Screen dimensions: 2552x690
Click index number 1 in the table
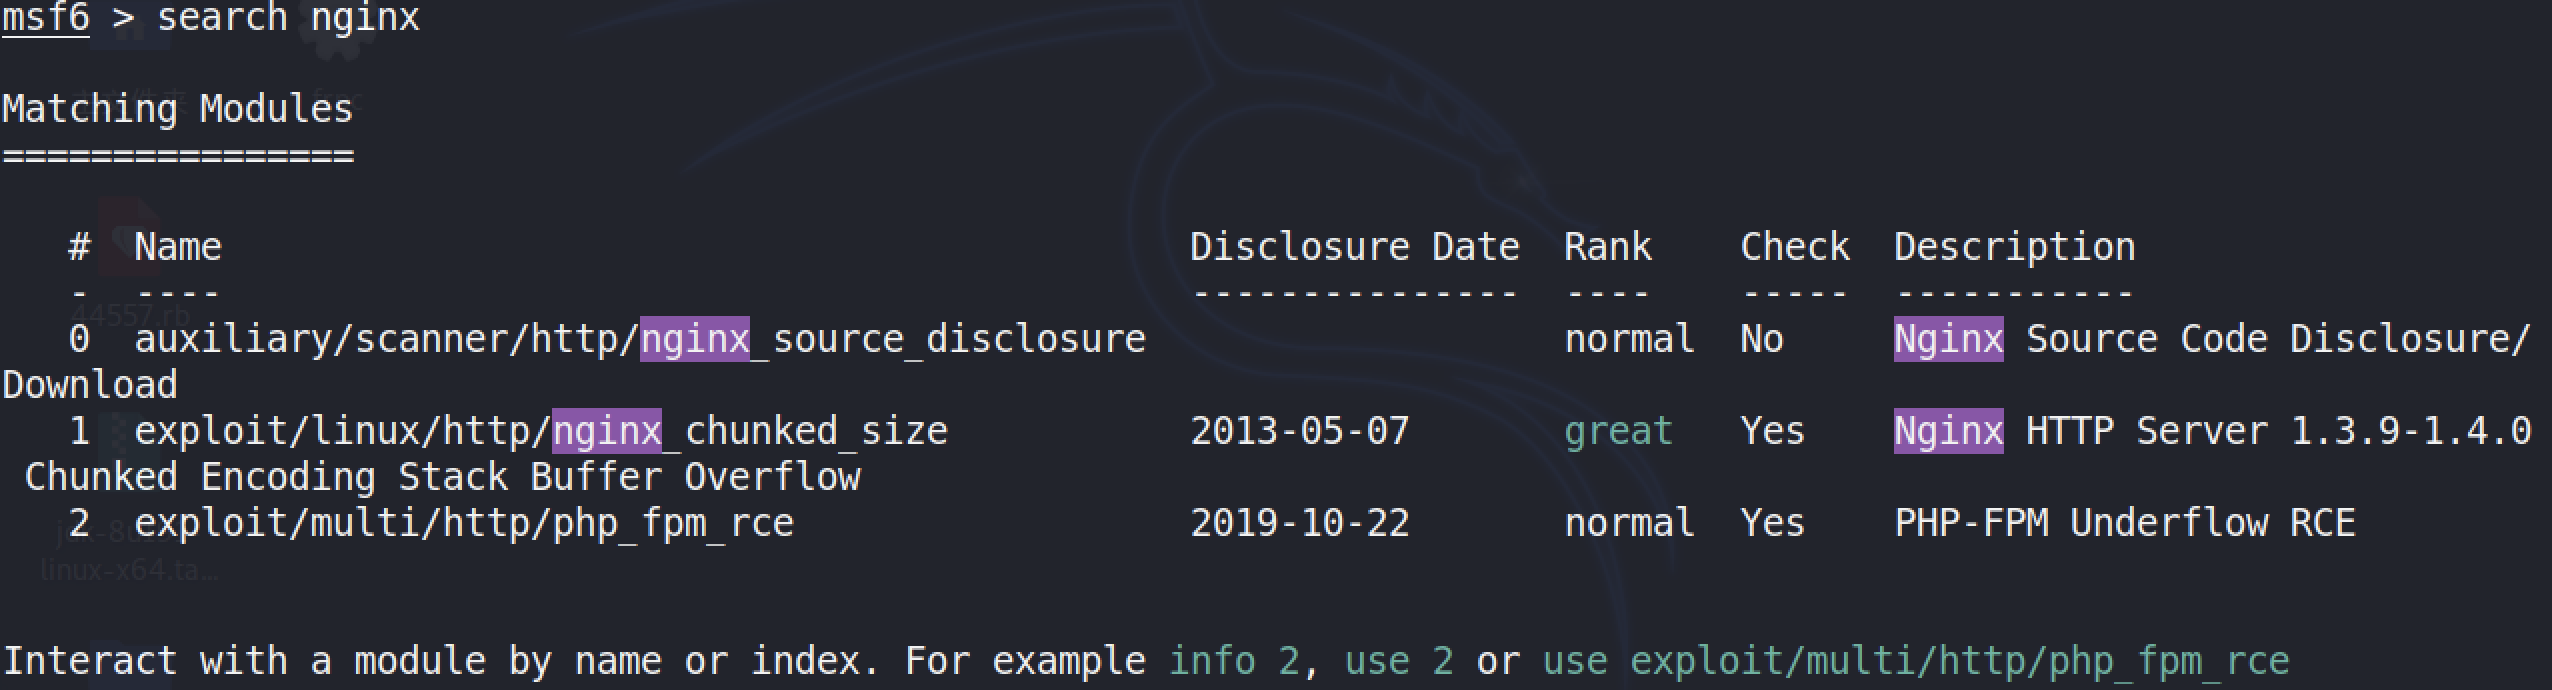click(79, 431)
